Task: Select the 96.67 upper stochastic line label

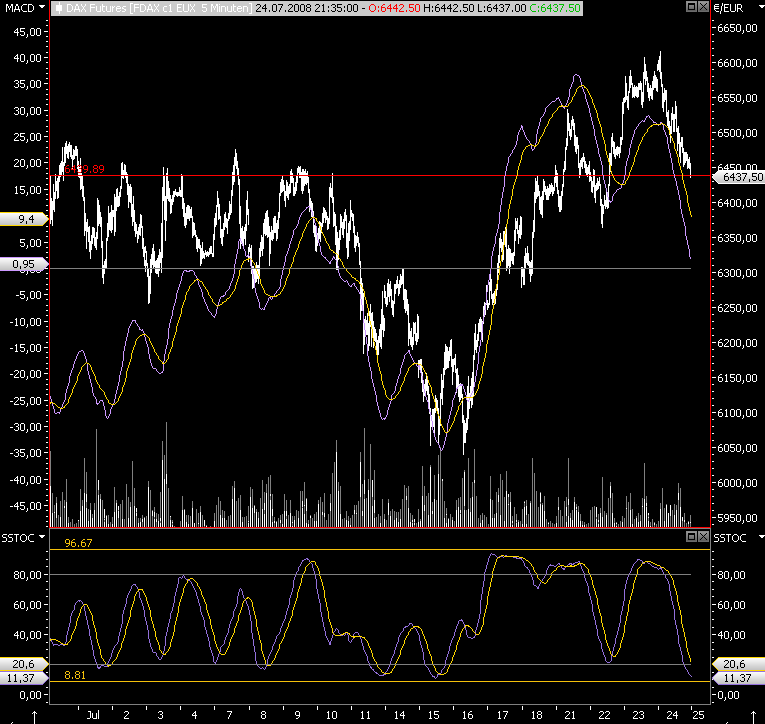Action: [x=78, y=543]
